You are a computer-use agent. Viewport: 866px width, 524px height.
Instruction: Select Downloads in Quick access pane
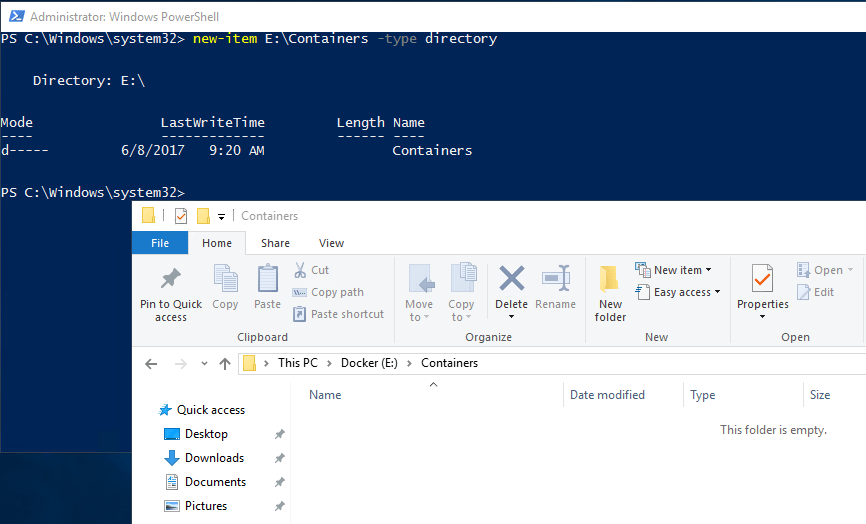214,458
